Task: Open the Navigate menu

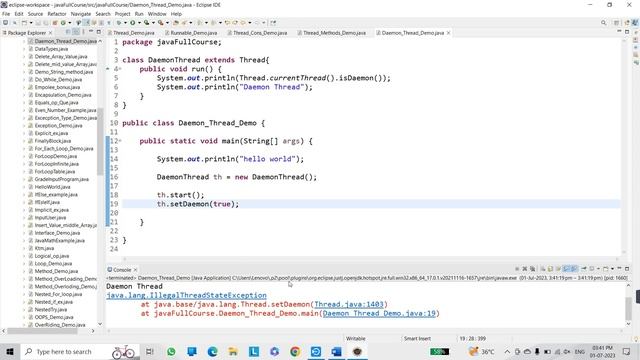Action: coord(81,14)
